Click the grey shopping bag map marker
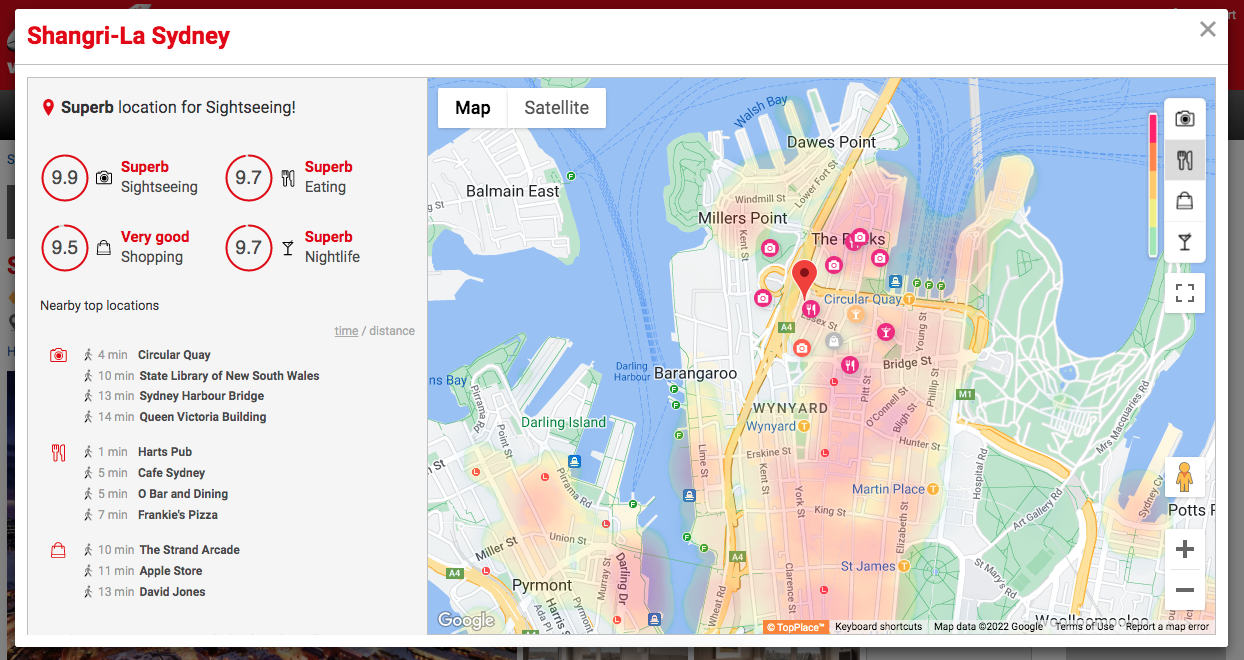 [x=834, y=341]
